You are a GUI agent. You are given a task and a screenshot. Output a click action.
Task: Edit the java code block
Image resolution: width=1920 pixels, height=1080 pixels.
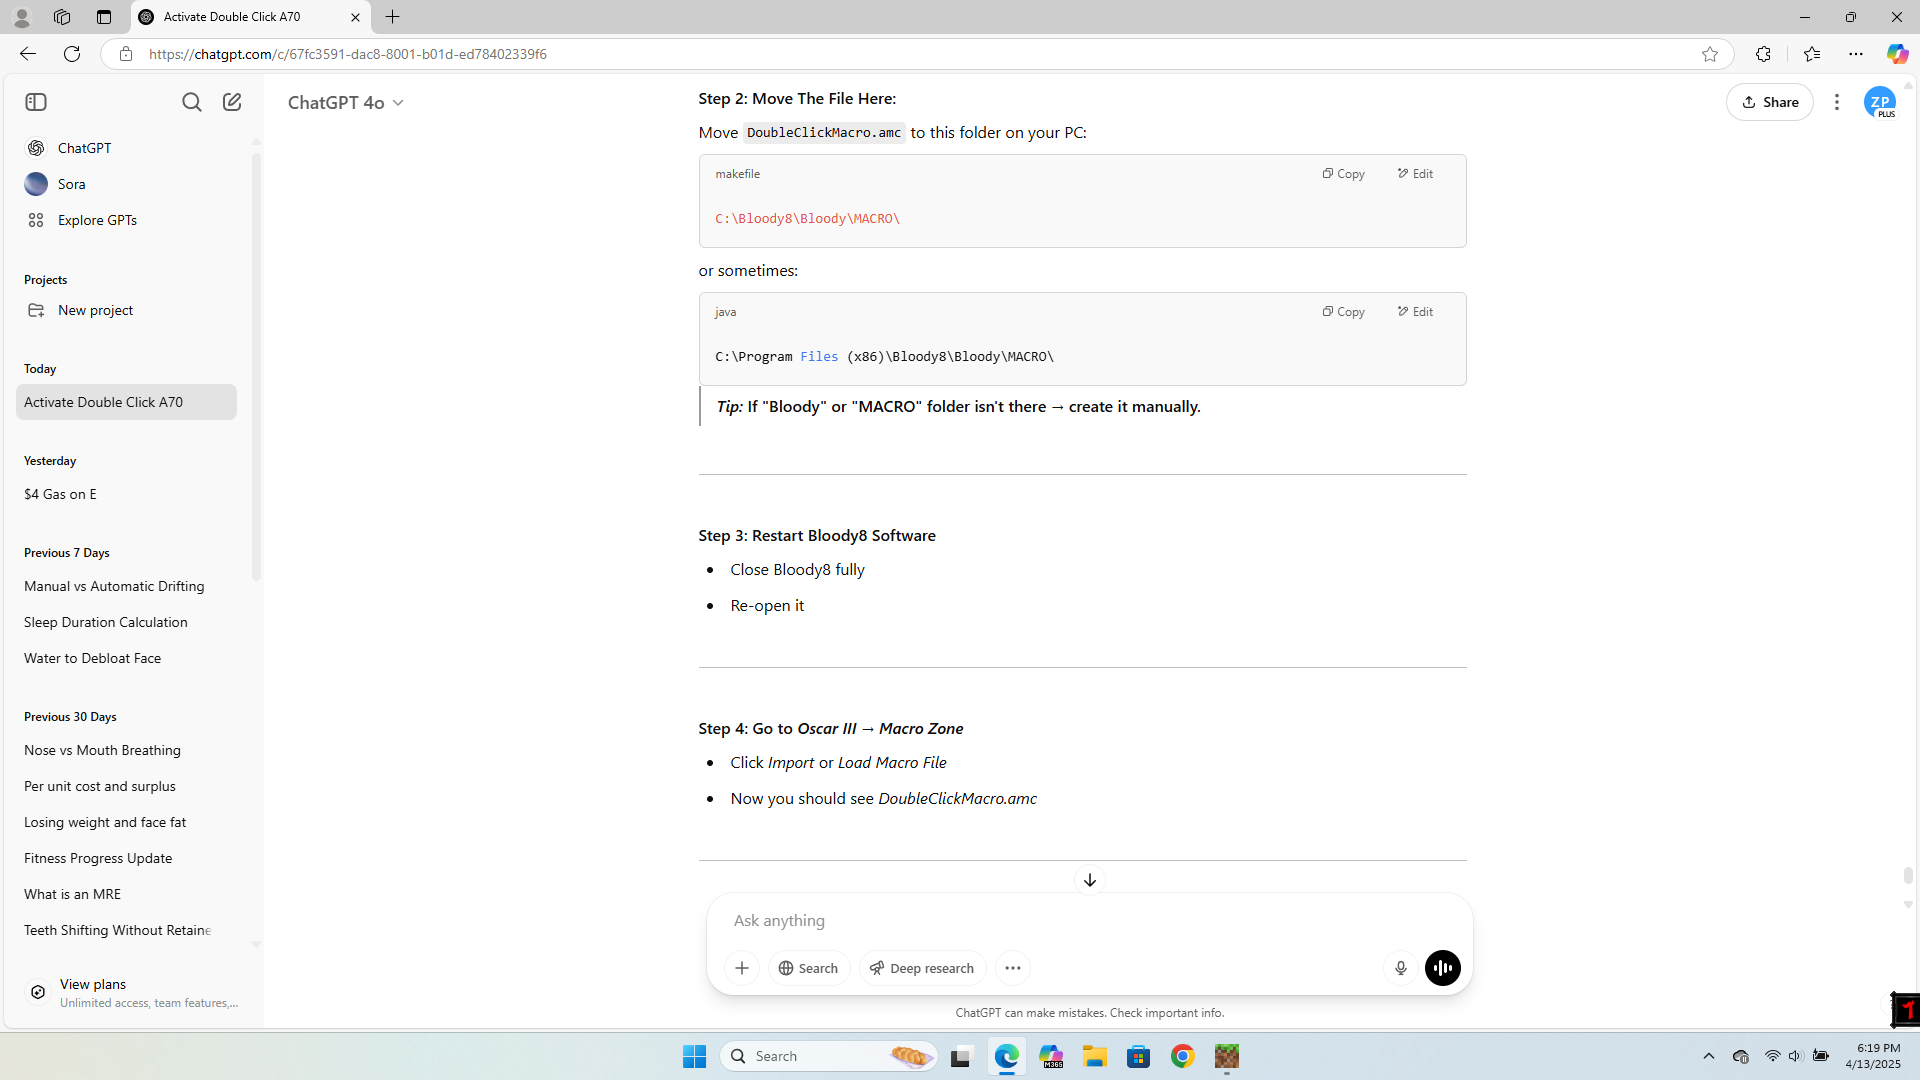click(x=1415, y=312)
